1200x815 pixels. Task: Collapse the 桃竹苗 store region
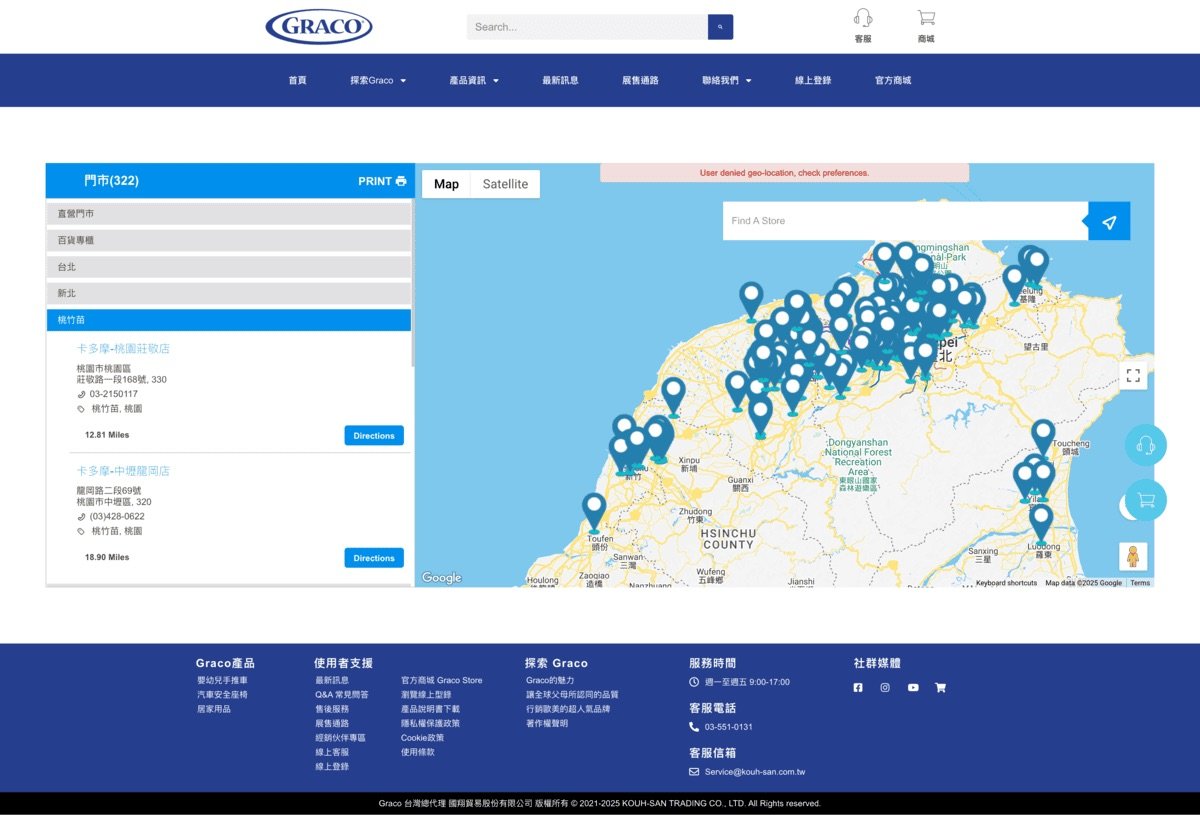[x=228, y=320]
